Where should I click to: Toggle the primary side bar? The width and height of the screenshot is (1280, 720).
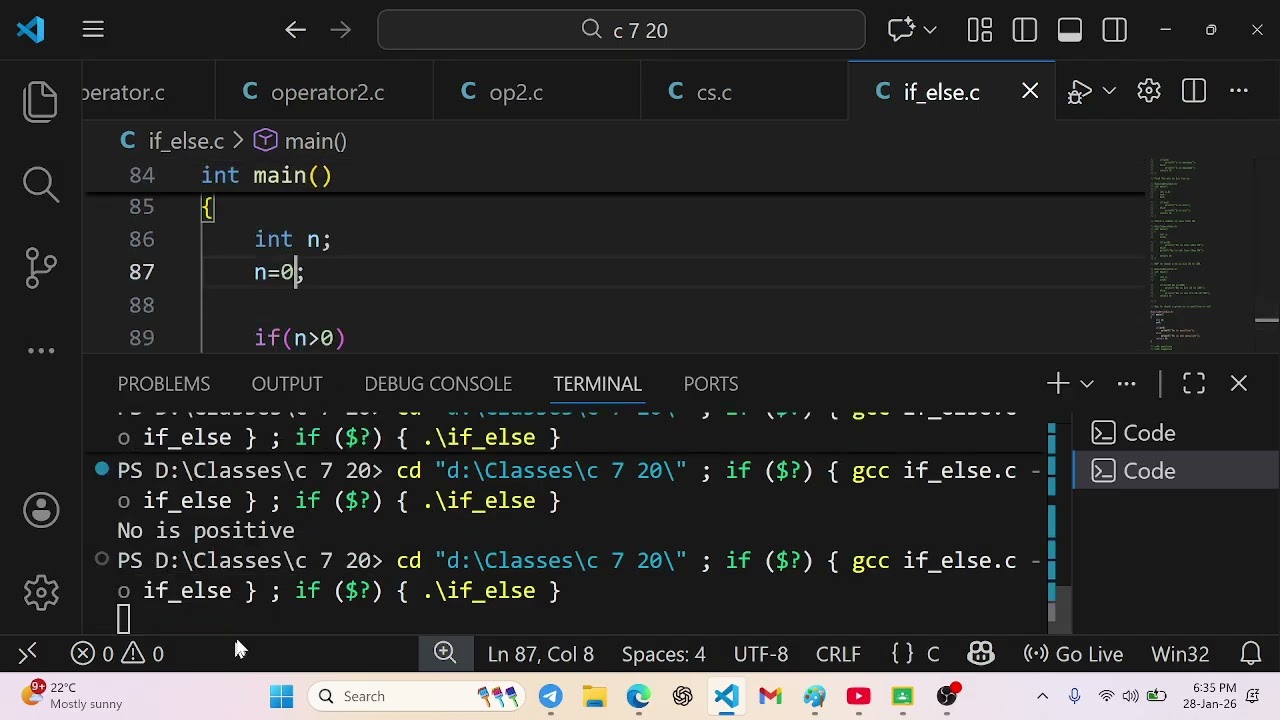coord(1025,30)
